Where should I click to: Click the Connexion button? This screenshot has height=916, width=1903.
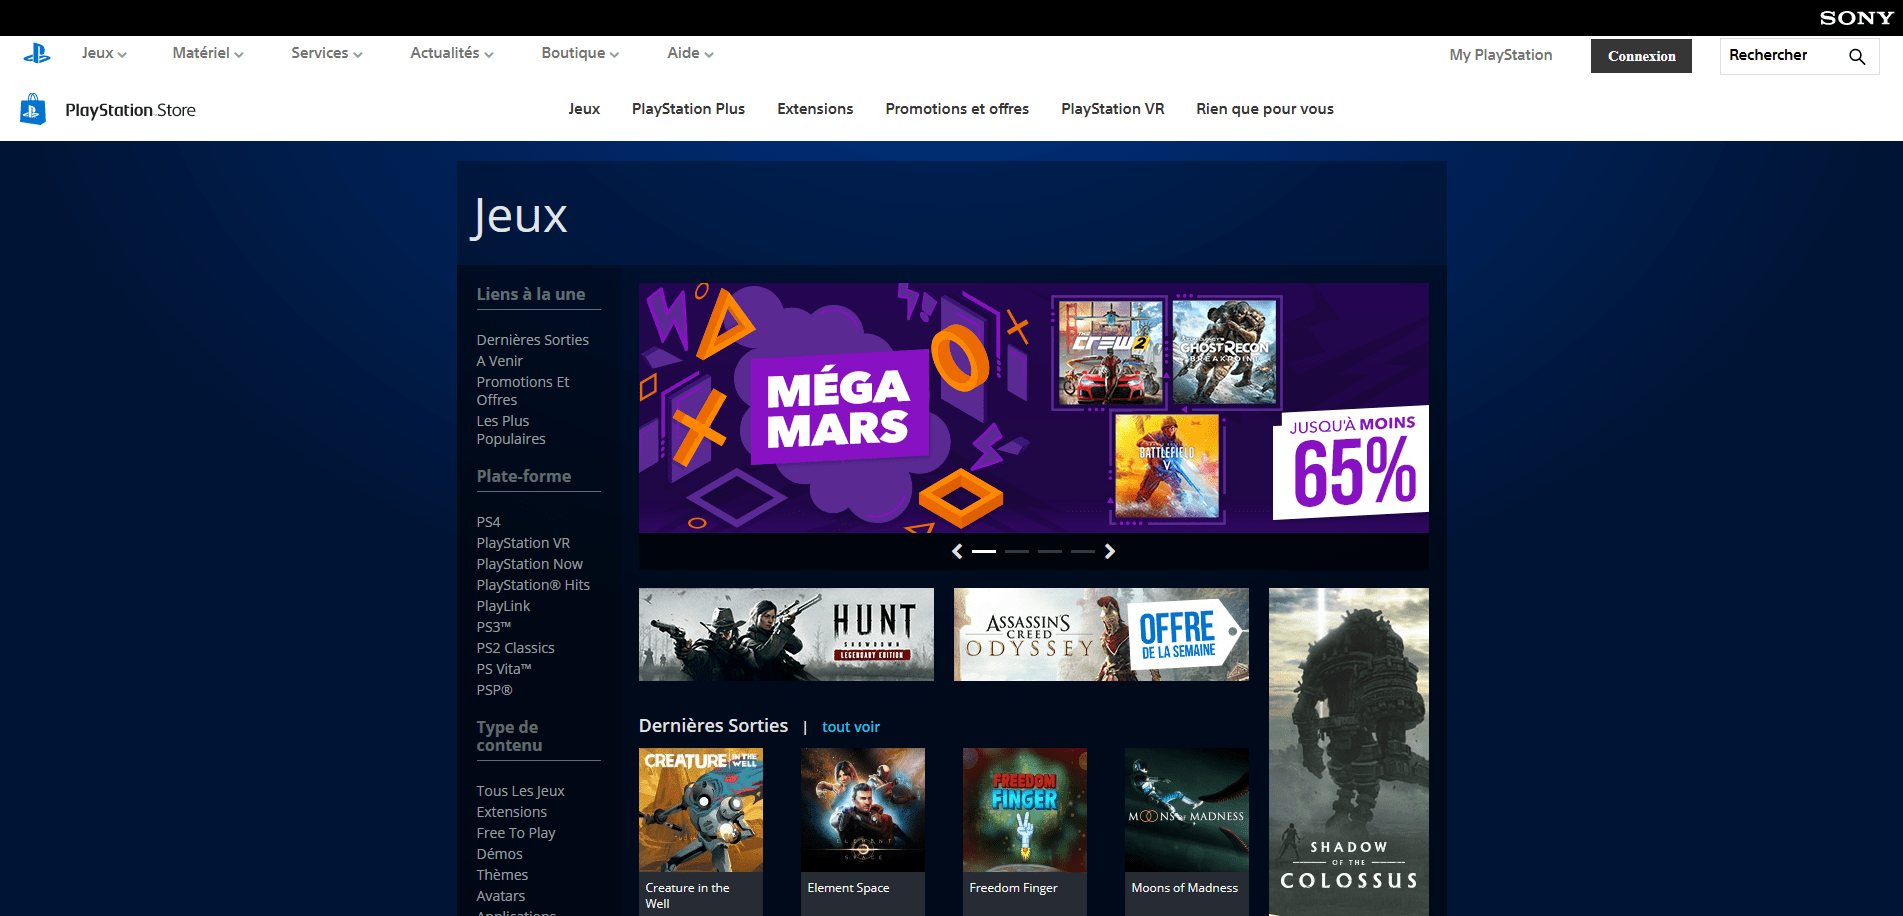(x=1641, y=56)
